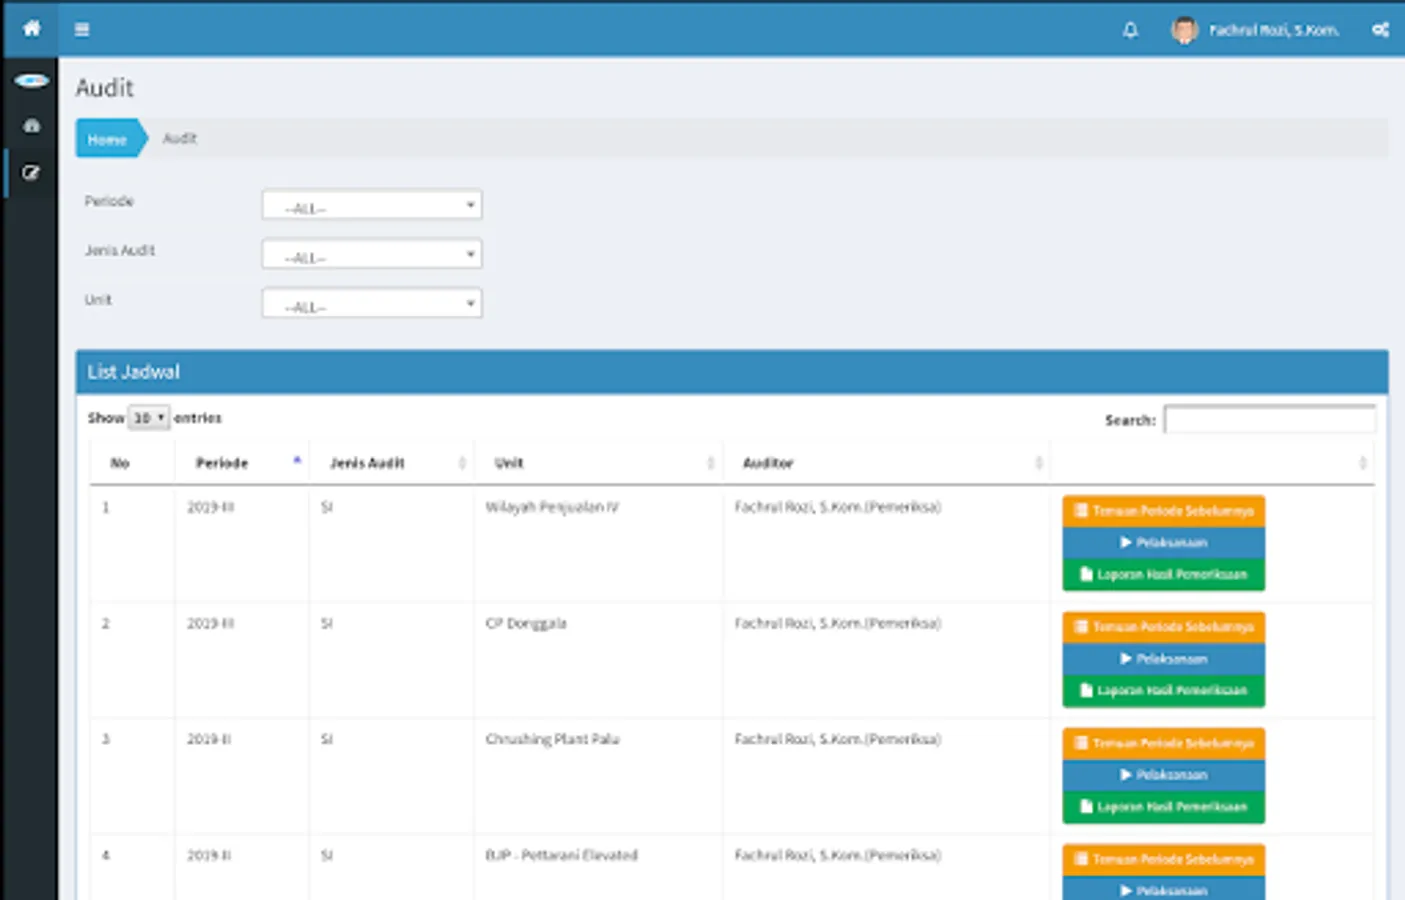Select the 'Chrushing Plant Palu' unit cell

point(552,739)
